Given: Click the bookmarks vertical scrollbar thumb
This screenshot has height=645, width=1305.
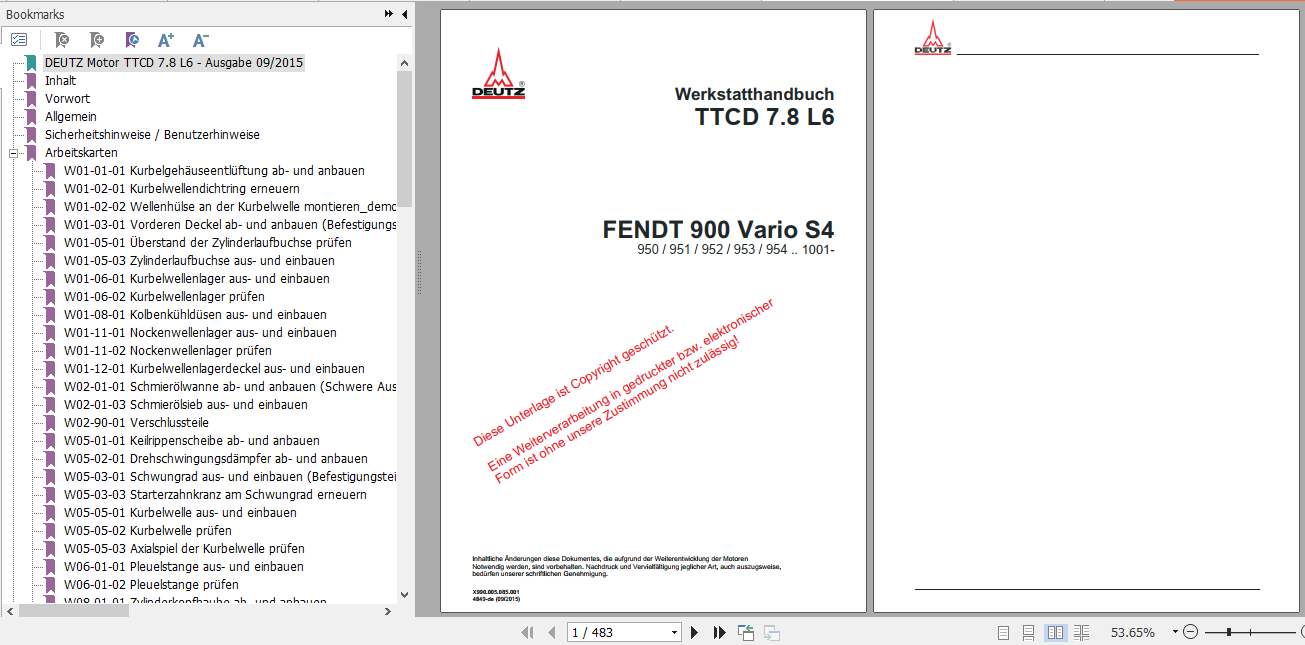Looking at the screenshot, I should pos(404,138).
